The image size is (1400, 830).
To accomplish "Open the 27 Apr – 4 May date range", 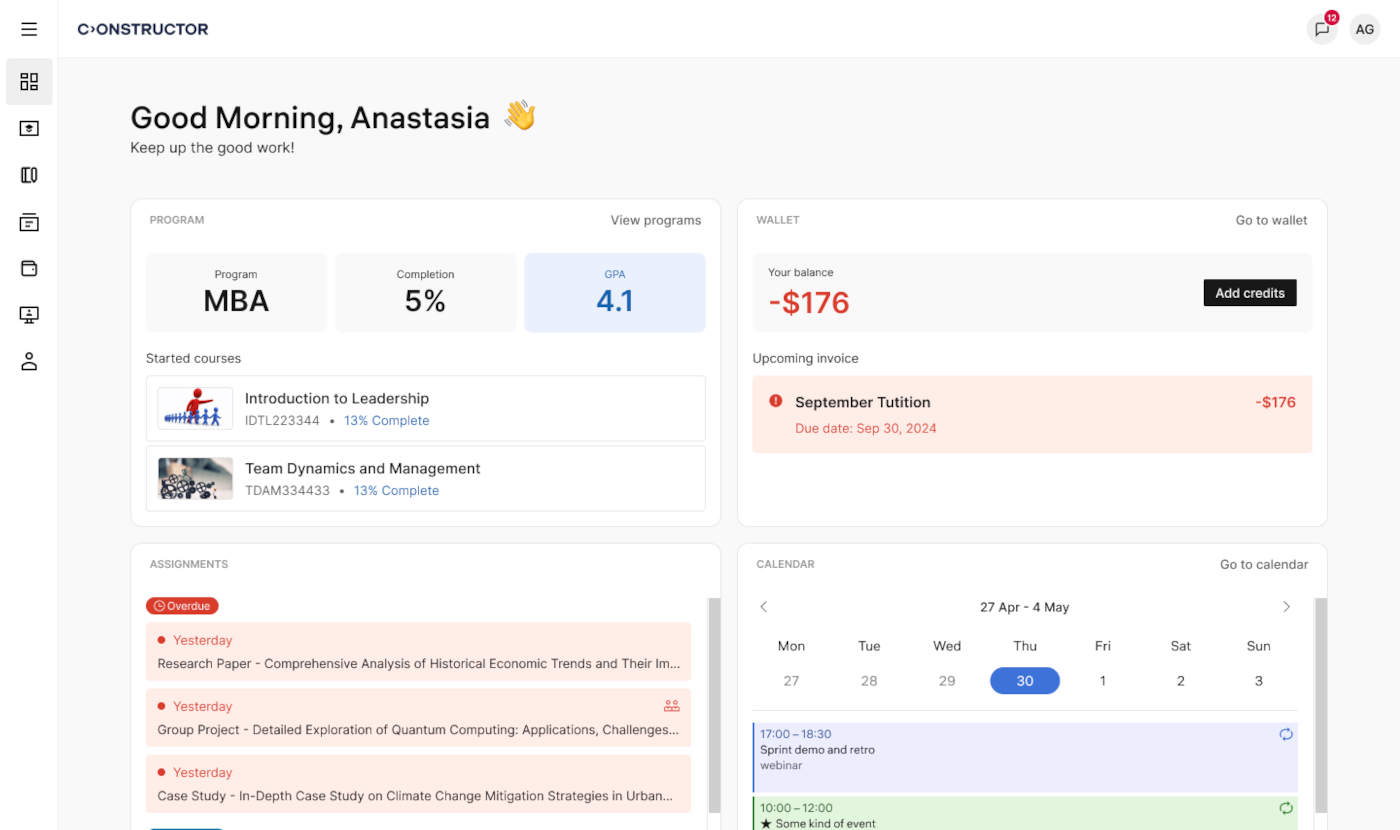I will (1024, 607).
